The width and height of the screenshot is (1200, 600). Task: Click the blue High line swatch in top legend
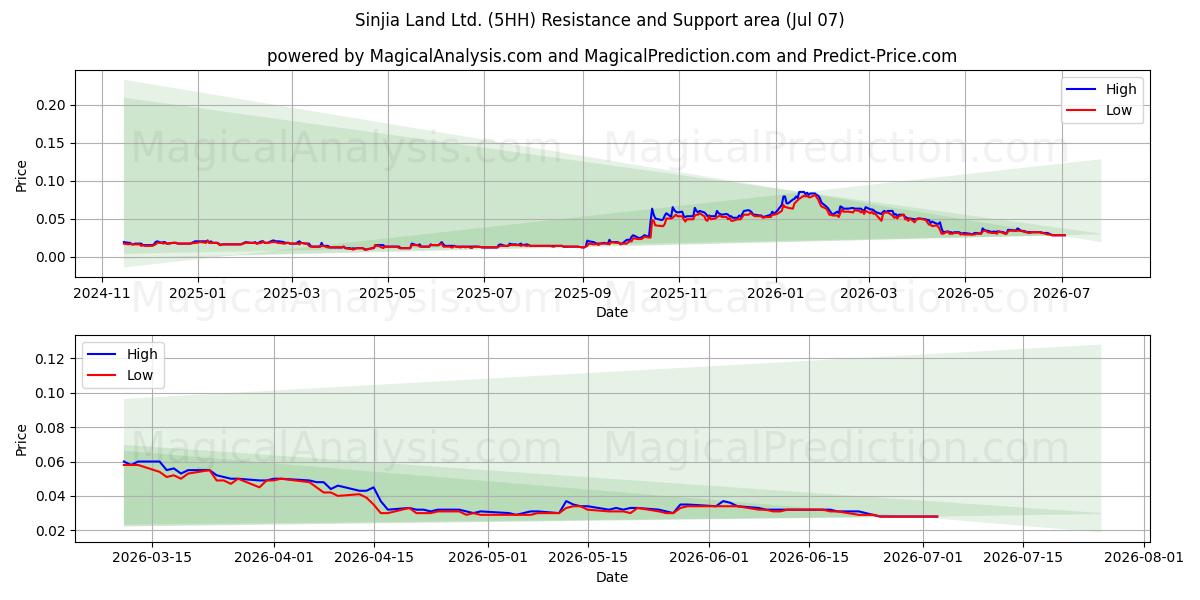click(x=1083, y=90)
